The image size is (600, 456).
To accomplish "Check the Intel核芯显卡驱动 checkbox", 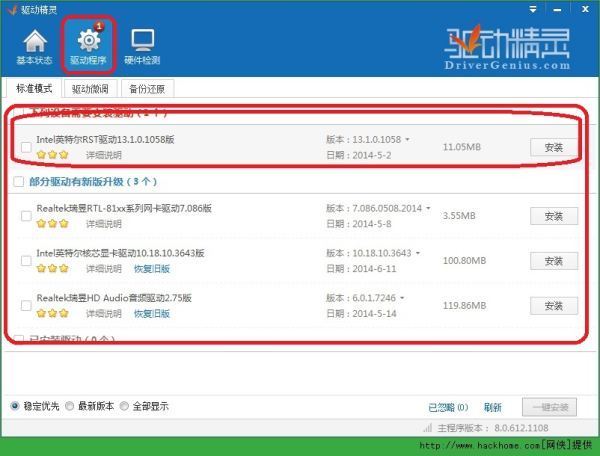I will coord(26,261).
